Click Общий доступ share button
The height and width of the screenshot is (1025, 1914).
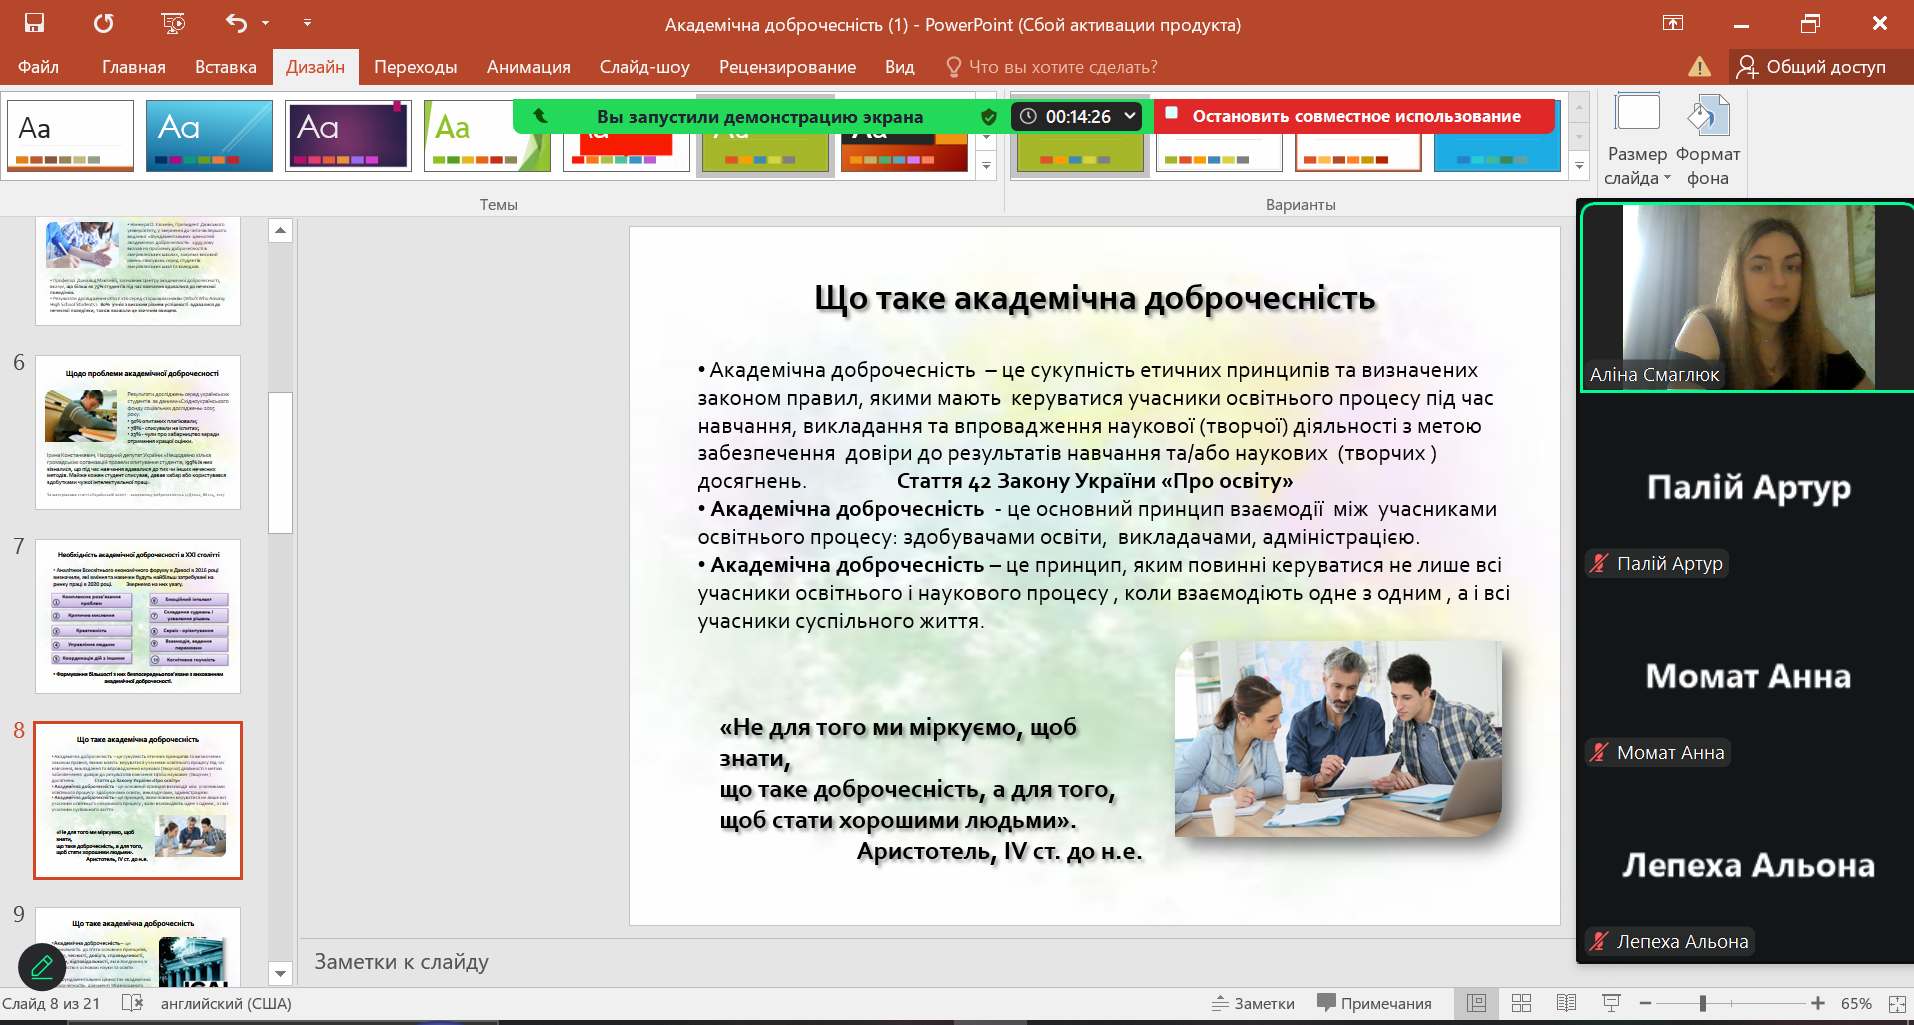(1812, 67)
